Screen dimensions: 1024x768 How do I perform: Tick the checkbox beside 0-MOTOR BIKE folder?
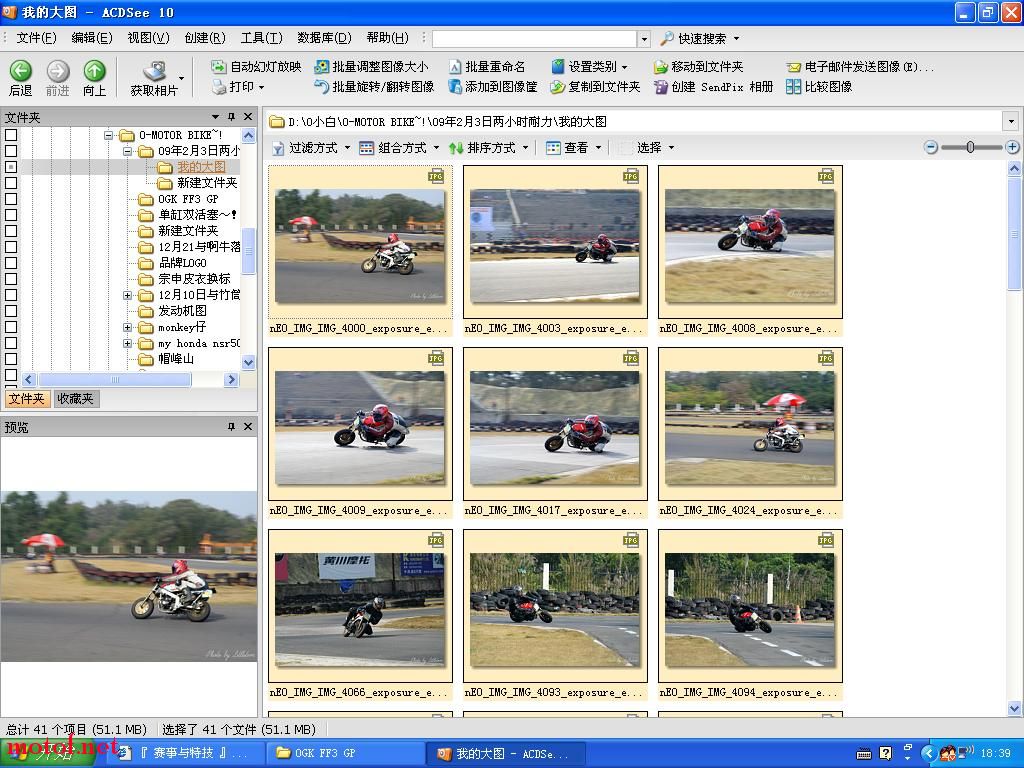click(x=11, y=135)
